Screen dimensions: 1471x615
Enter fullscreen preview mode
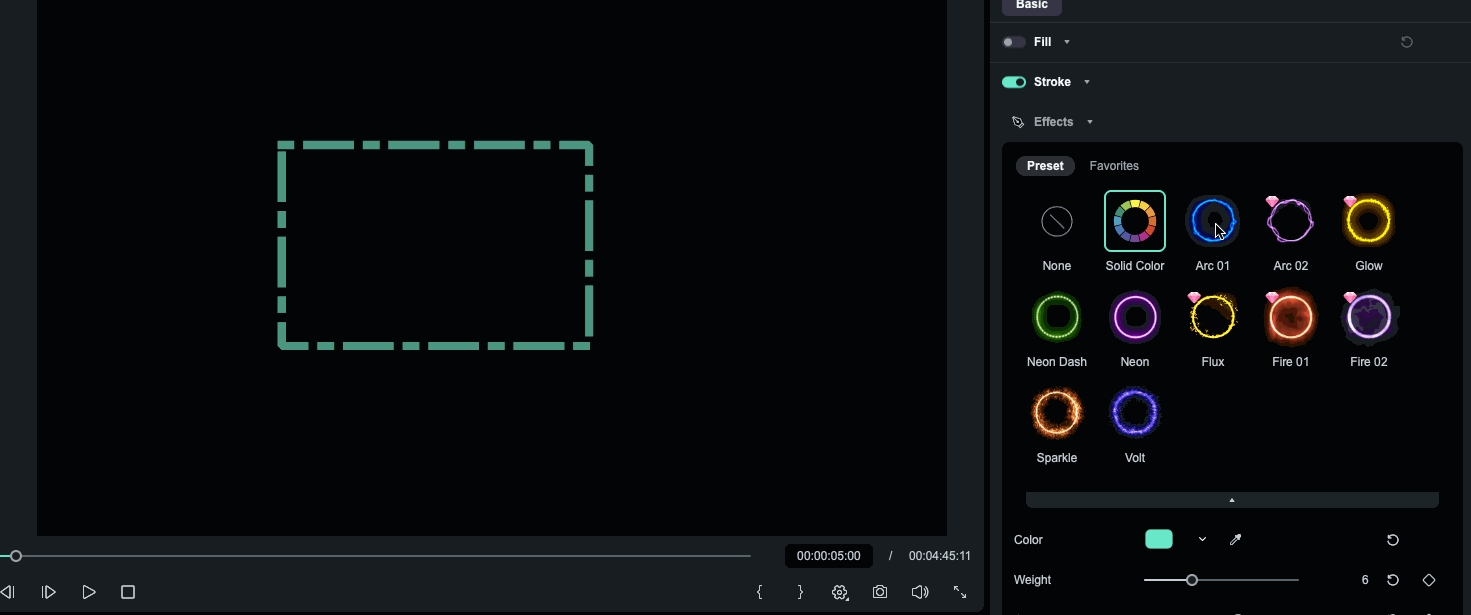(x=959, y=591)
